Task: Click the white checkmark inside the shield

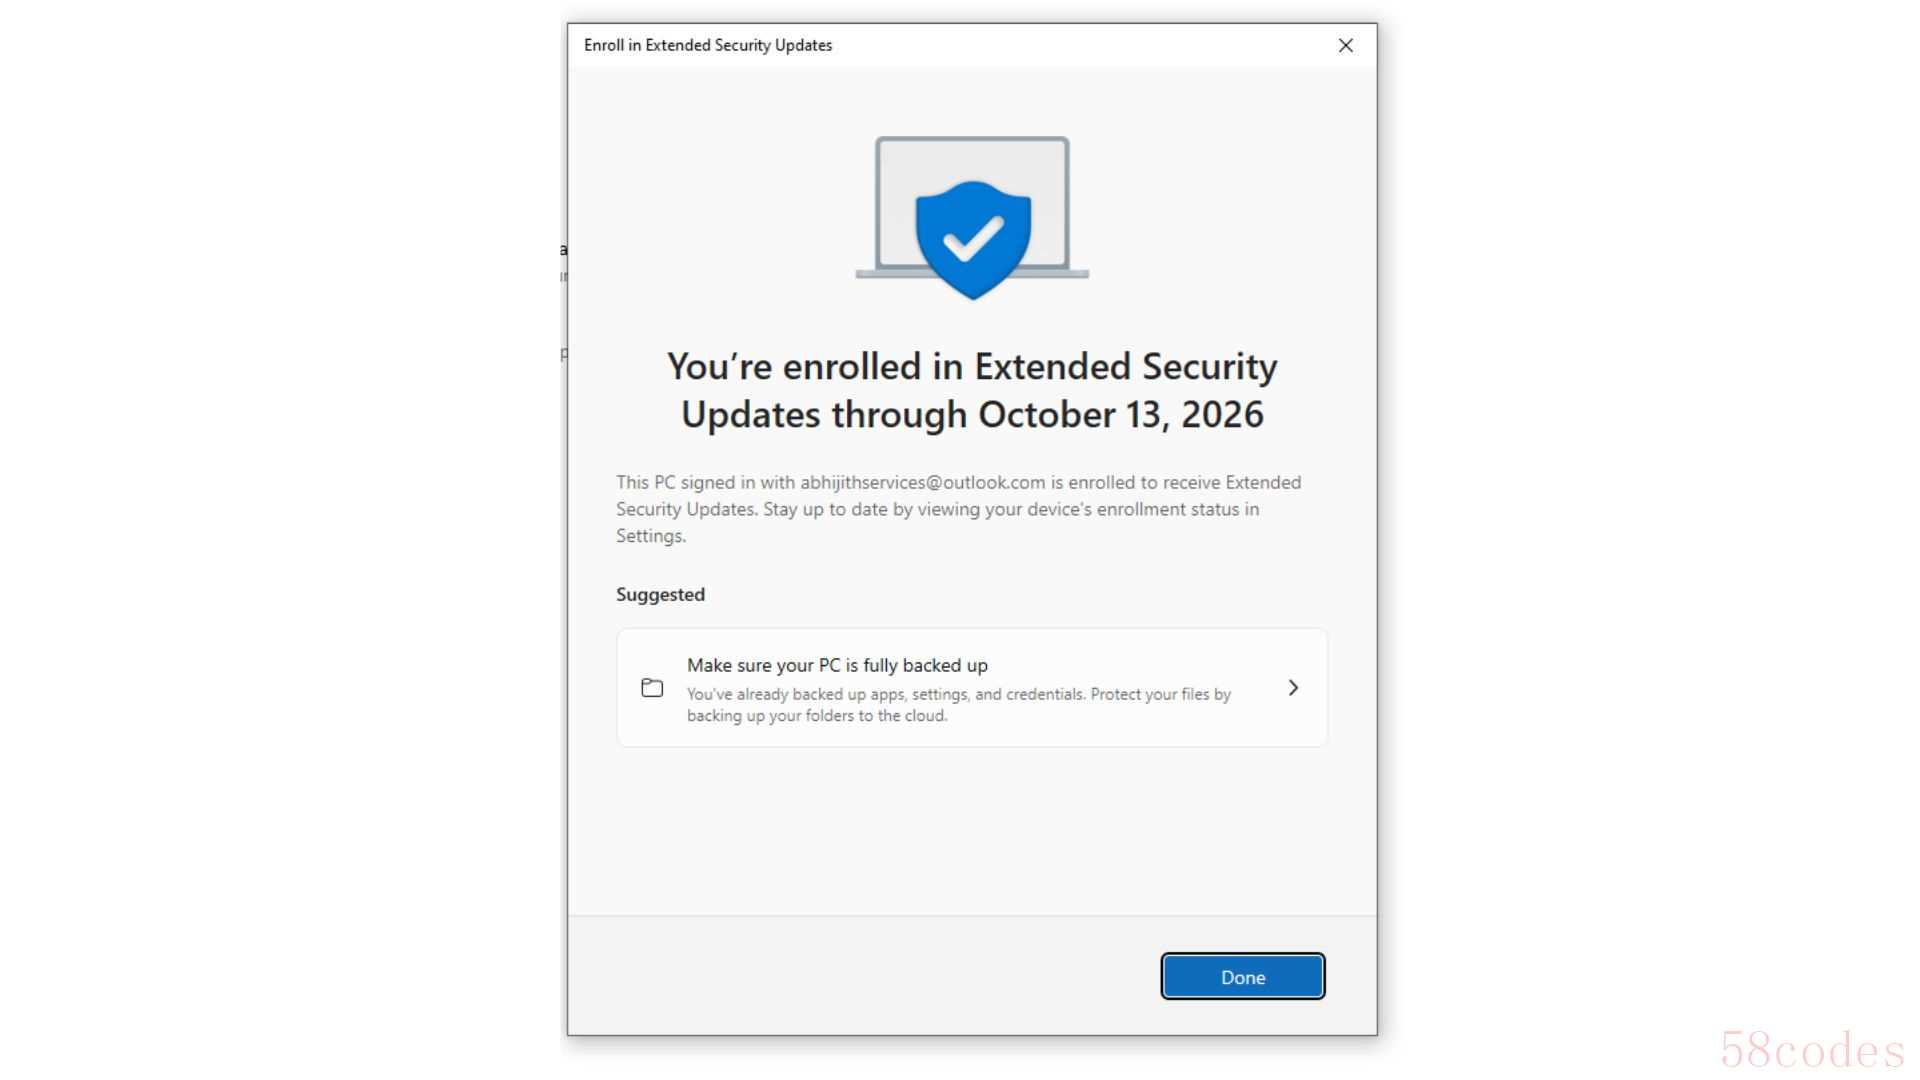Action: pyautogui.click(x=973, y=238)
